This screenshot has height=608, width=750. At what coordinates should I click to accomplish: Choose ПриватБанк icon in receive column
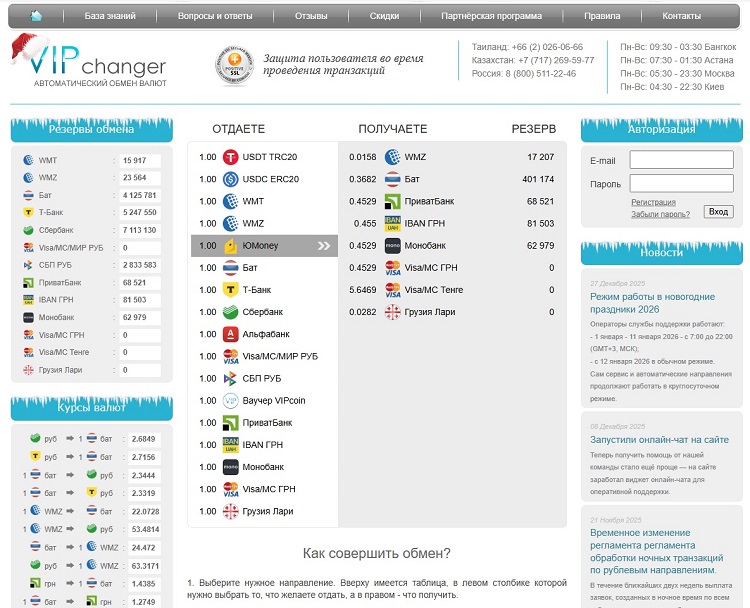(x=393, y=201)
